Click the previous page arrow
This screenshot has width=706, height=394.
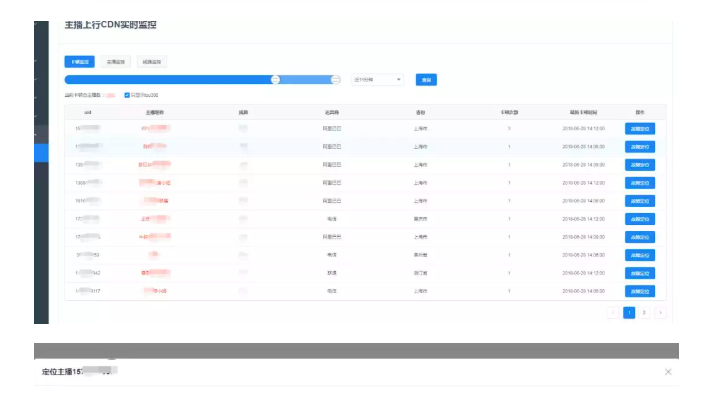(x=613, y=312)
